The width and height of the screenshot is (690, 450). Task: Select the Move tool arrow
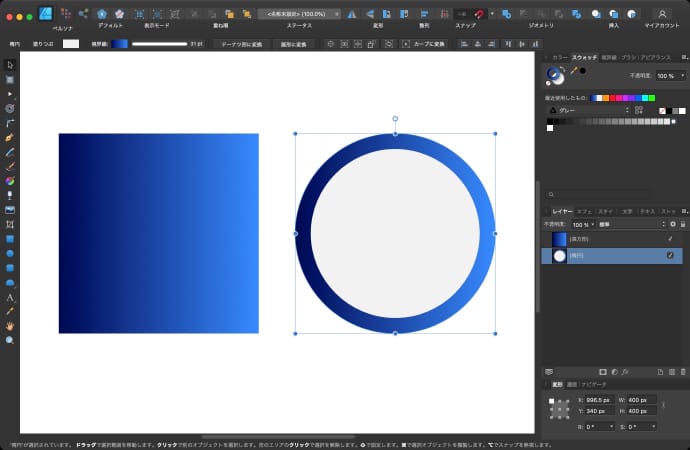pos(10,65)
